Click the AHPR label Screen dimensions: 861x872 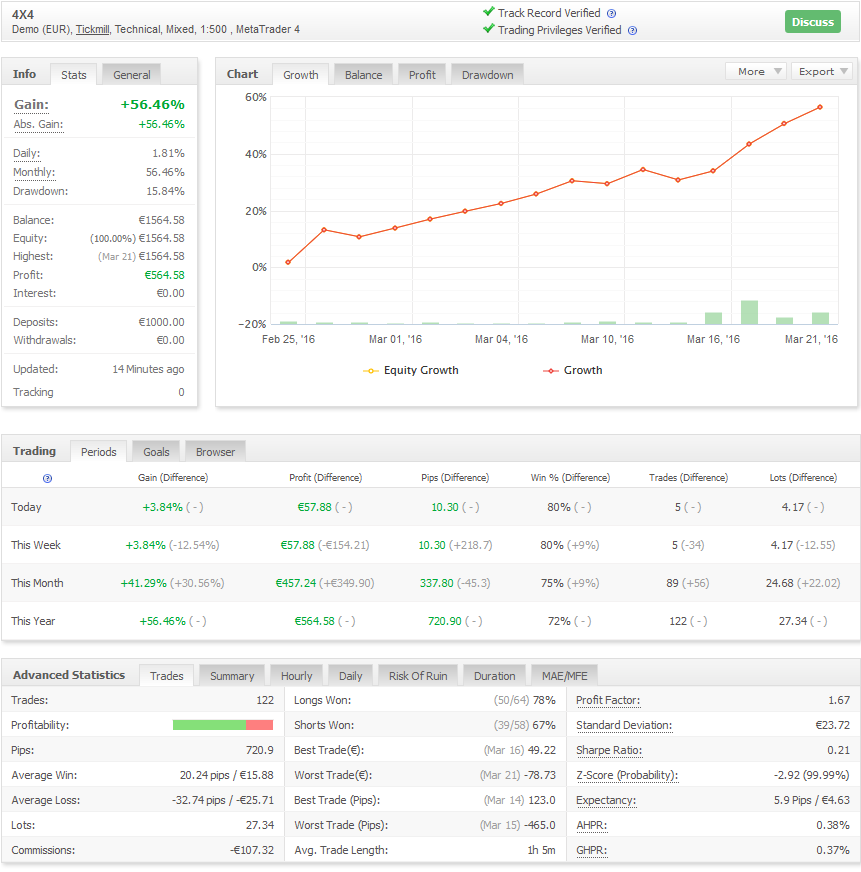[592, 825]
